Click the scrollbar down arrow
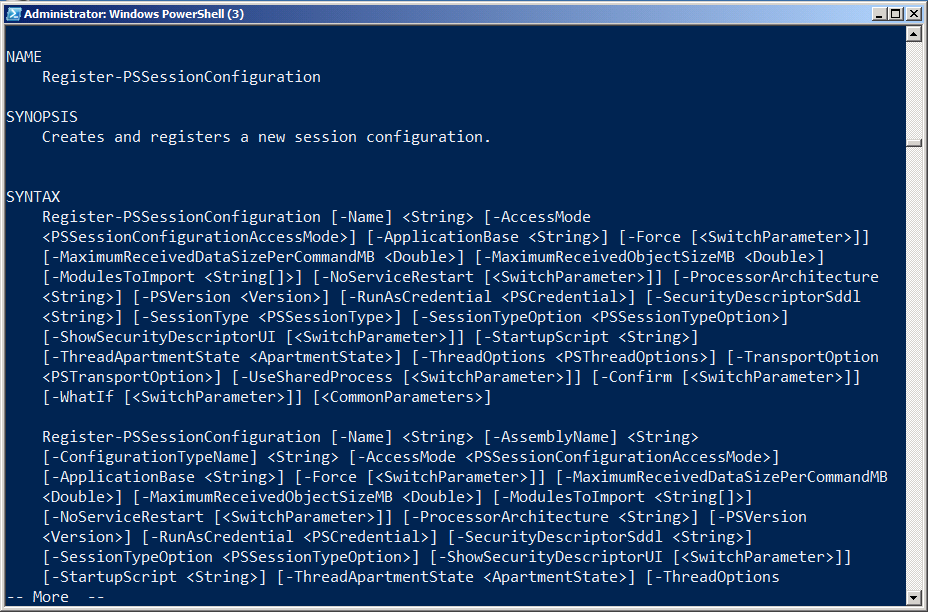 pyautogui.click(x=913, y=597)
